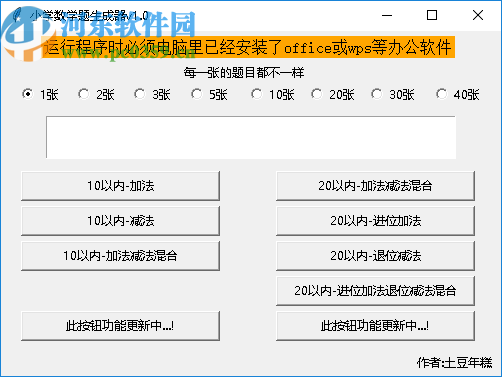The height and width of the screenshot is (377, 502).
Task: Click the 每一张的题目都不一样 label
Action: point(244,73)
